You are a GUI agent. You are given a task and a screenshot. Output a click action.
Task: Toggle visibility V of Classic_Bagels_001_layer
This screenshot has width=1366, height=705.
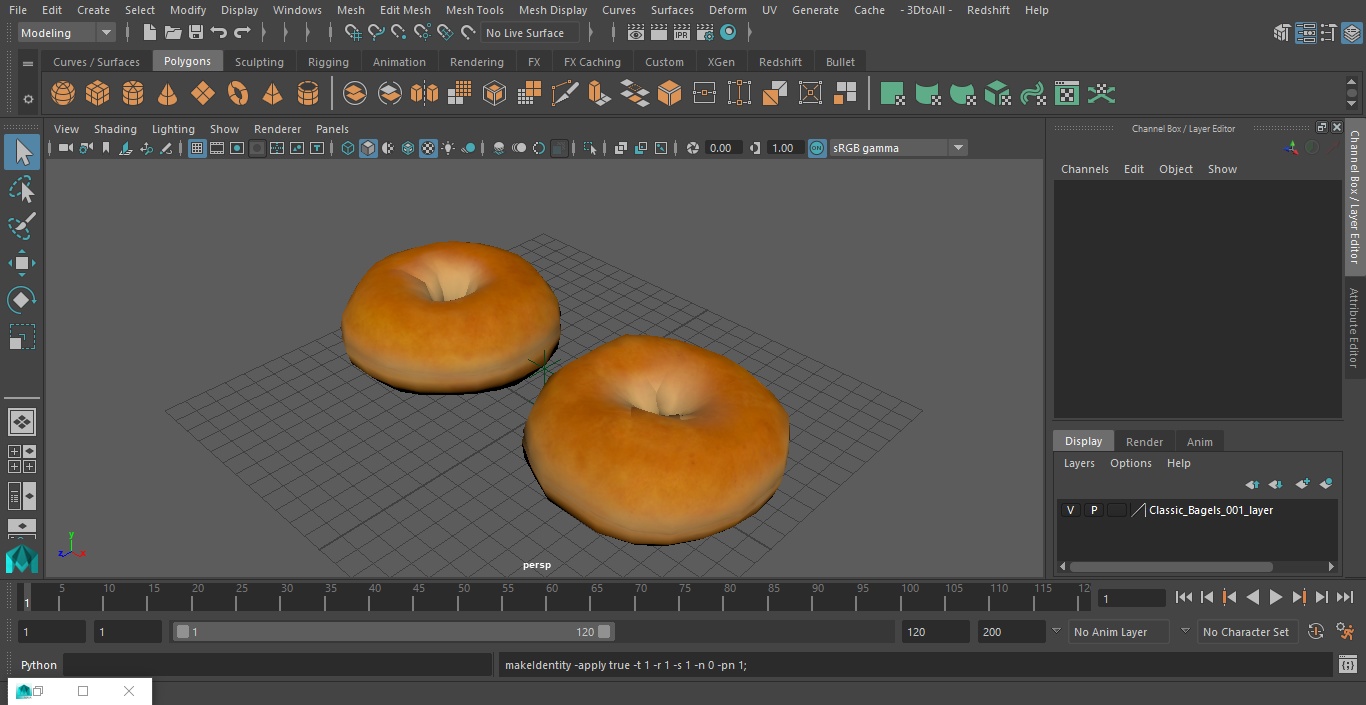[1071, 510]
